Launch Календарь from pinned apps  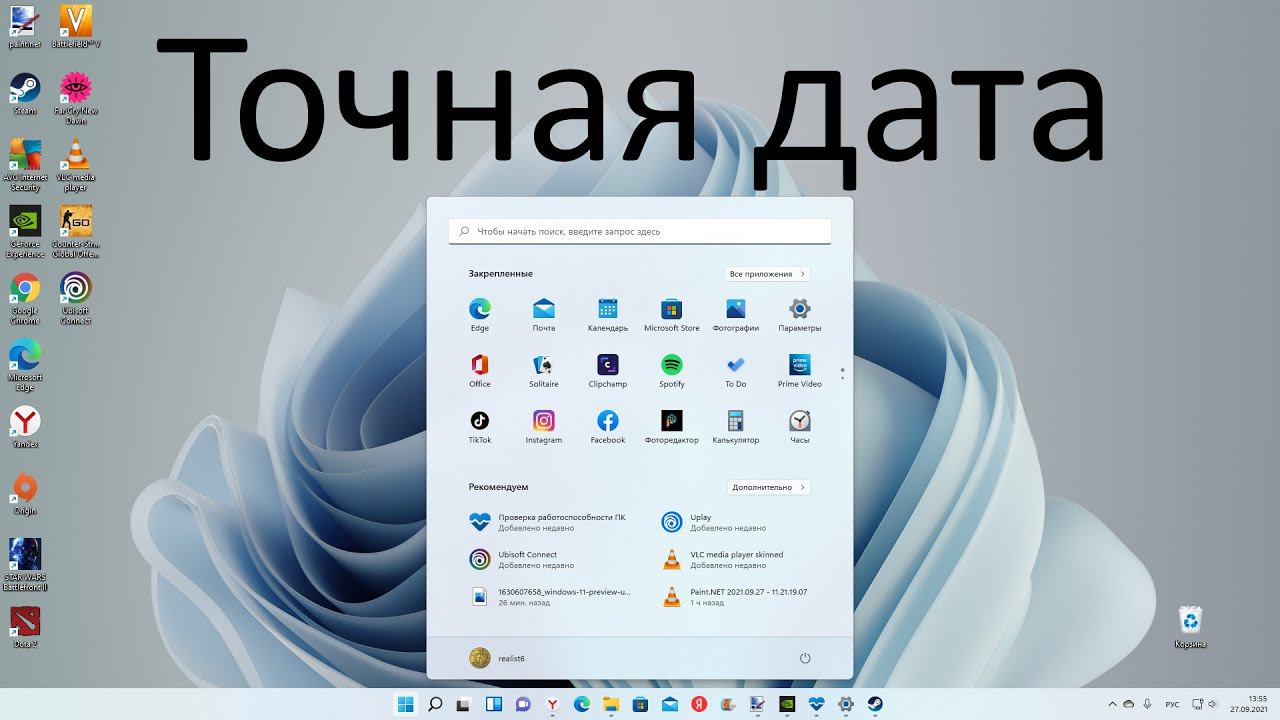[608, 314]
